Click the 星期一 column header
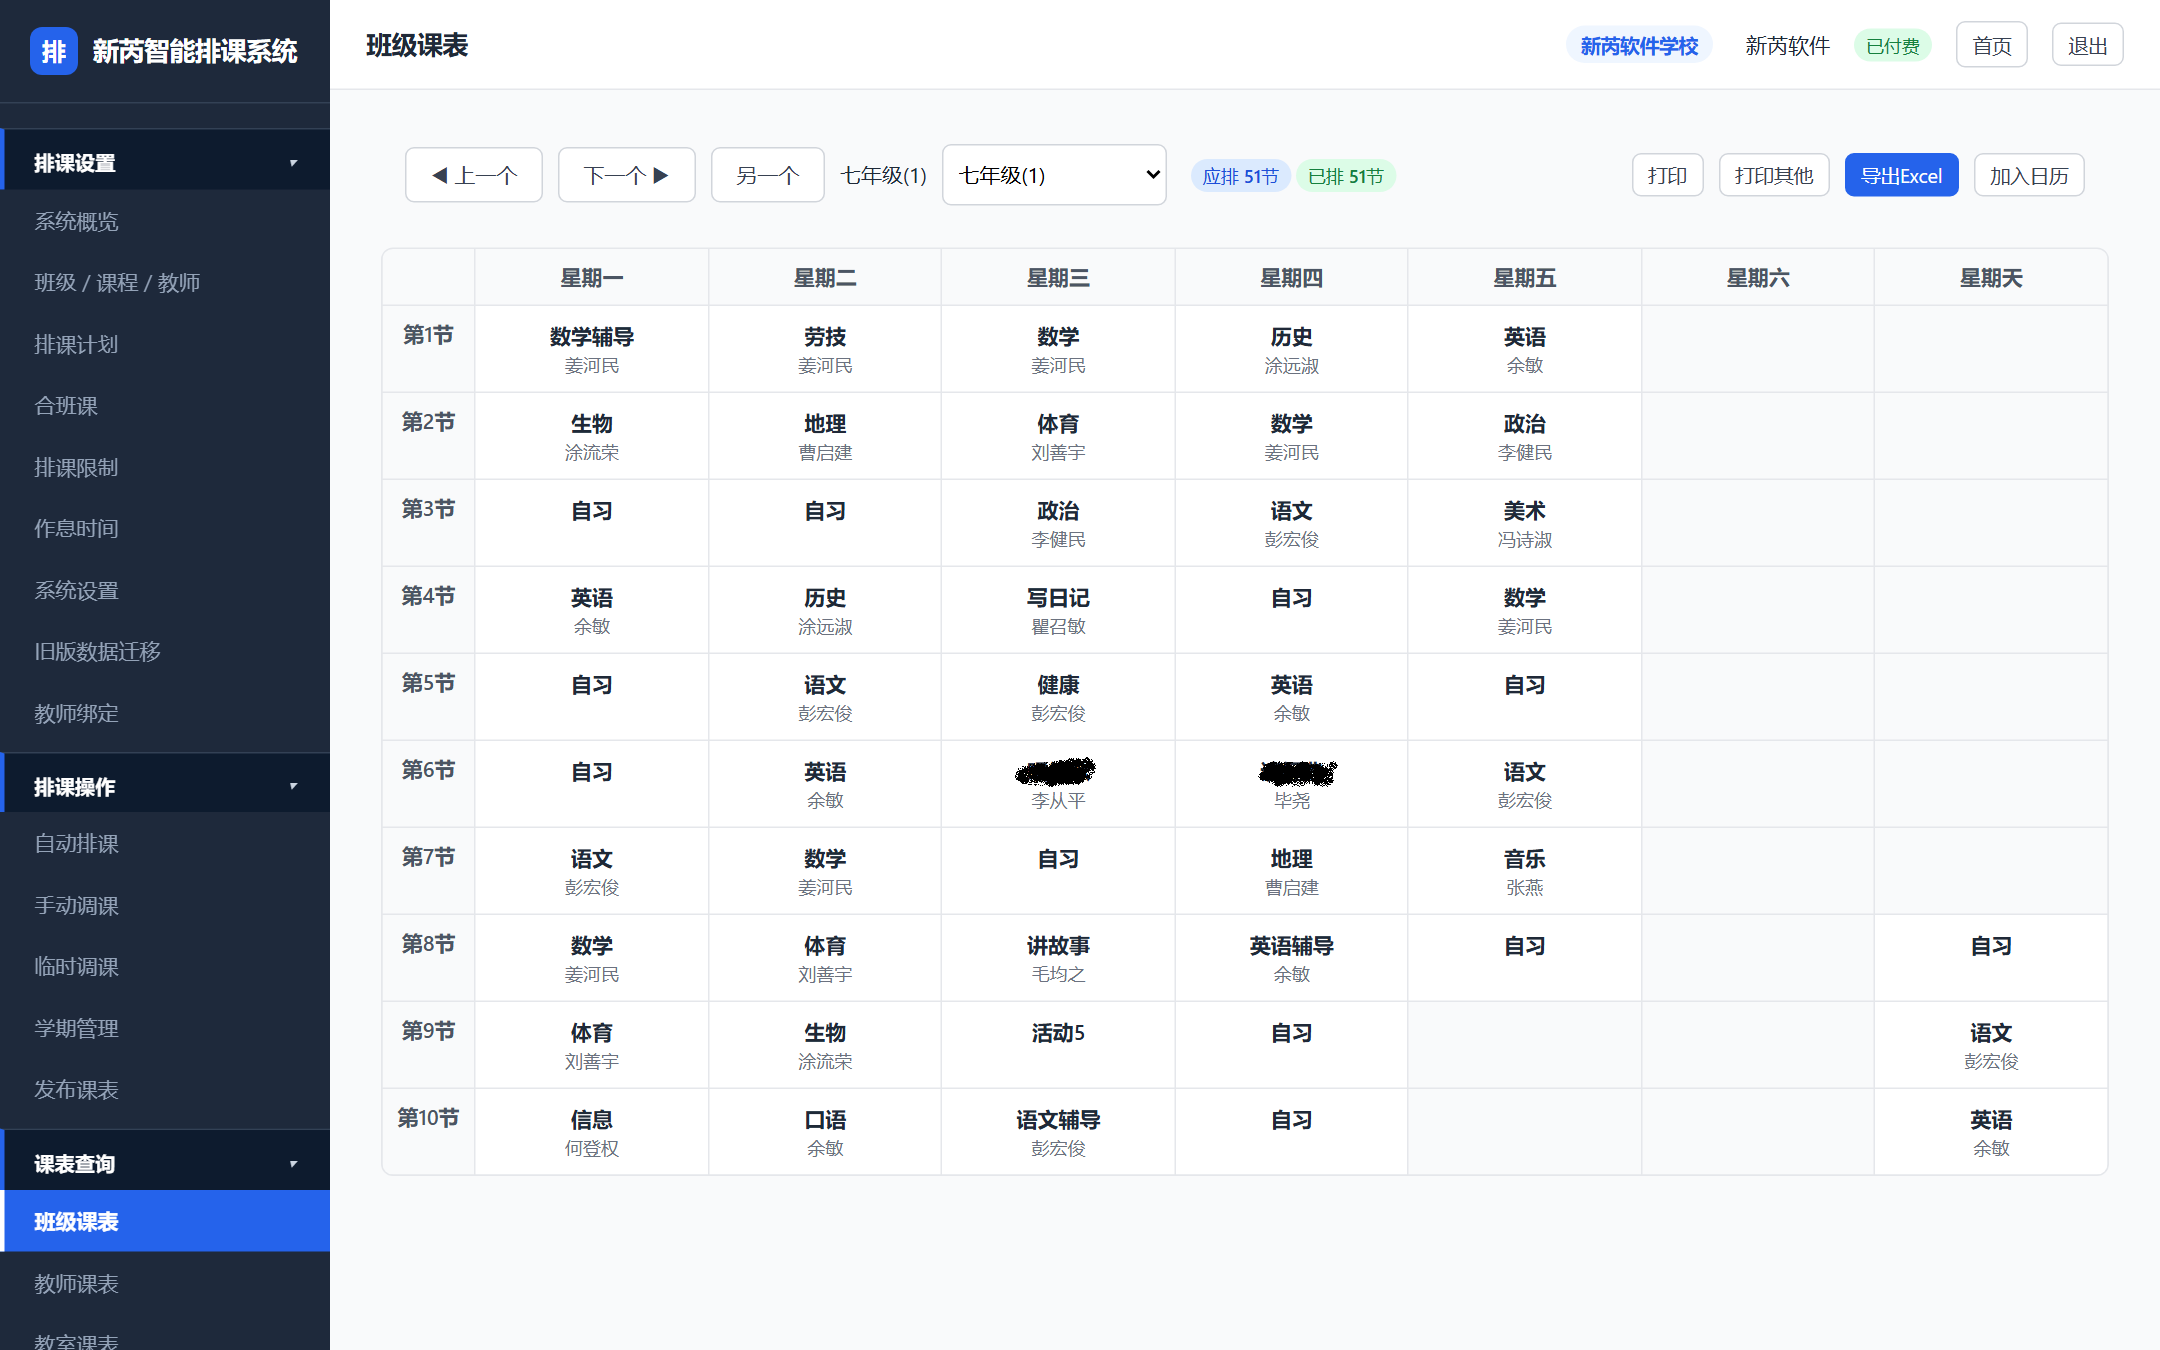Image resolution: width=2160 pixels, height=1350 pixels. click(592, 278)
